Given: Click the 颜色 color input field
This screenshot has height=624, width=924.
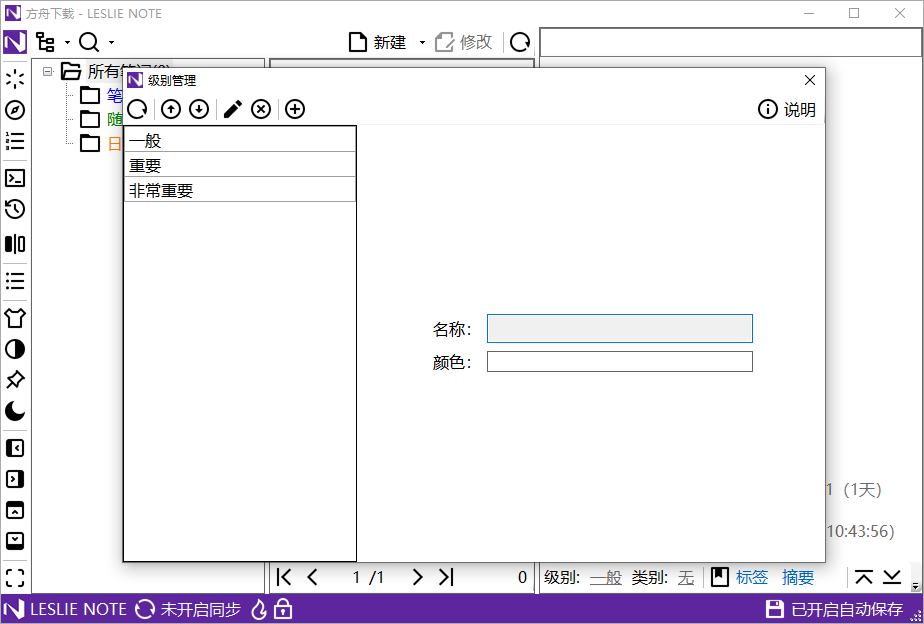Looking at the screenshot, I should 619,361.
